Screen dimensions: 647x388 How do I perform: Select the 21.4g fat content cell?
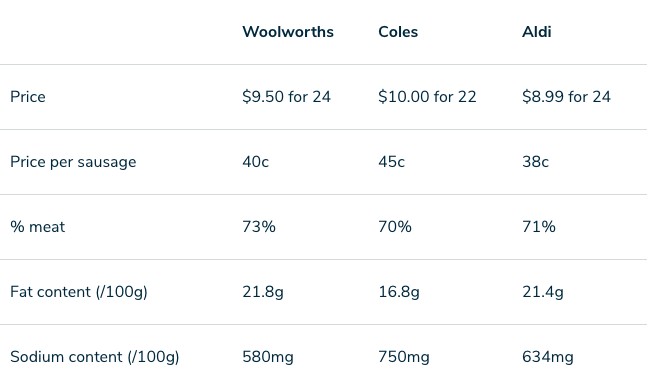click(543, 292)
